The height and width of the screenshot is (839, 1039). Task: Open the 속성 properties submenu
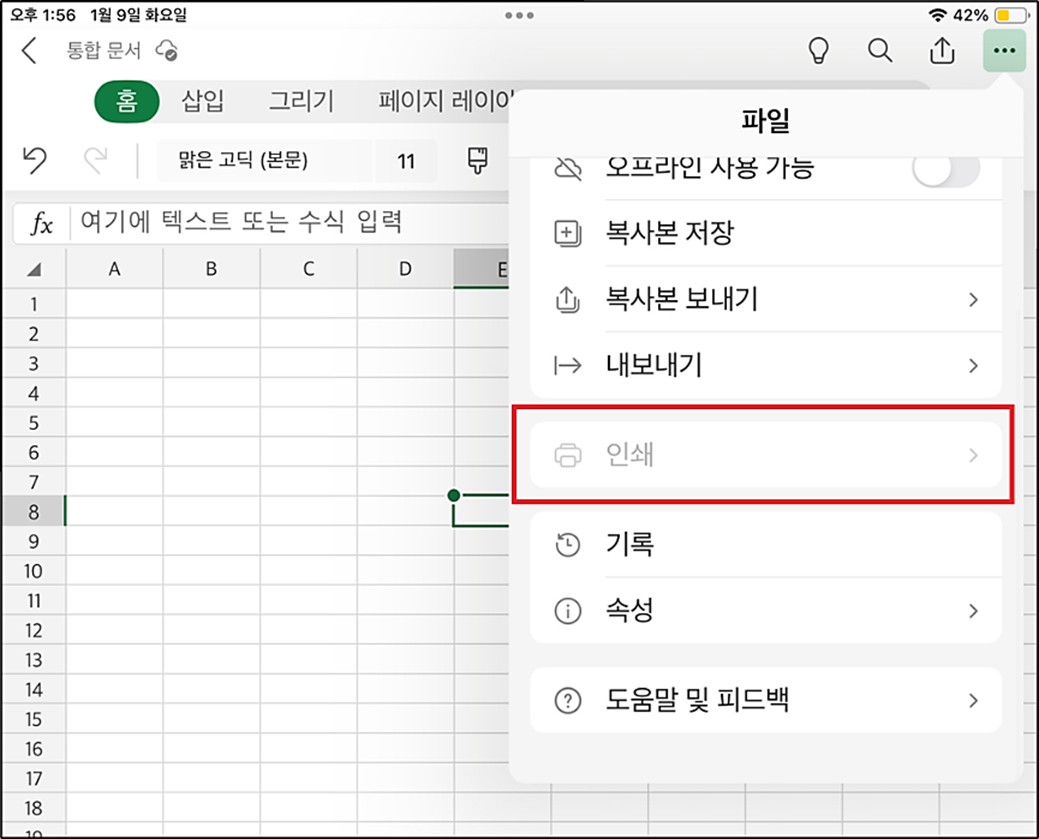tap(765, 610)
